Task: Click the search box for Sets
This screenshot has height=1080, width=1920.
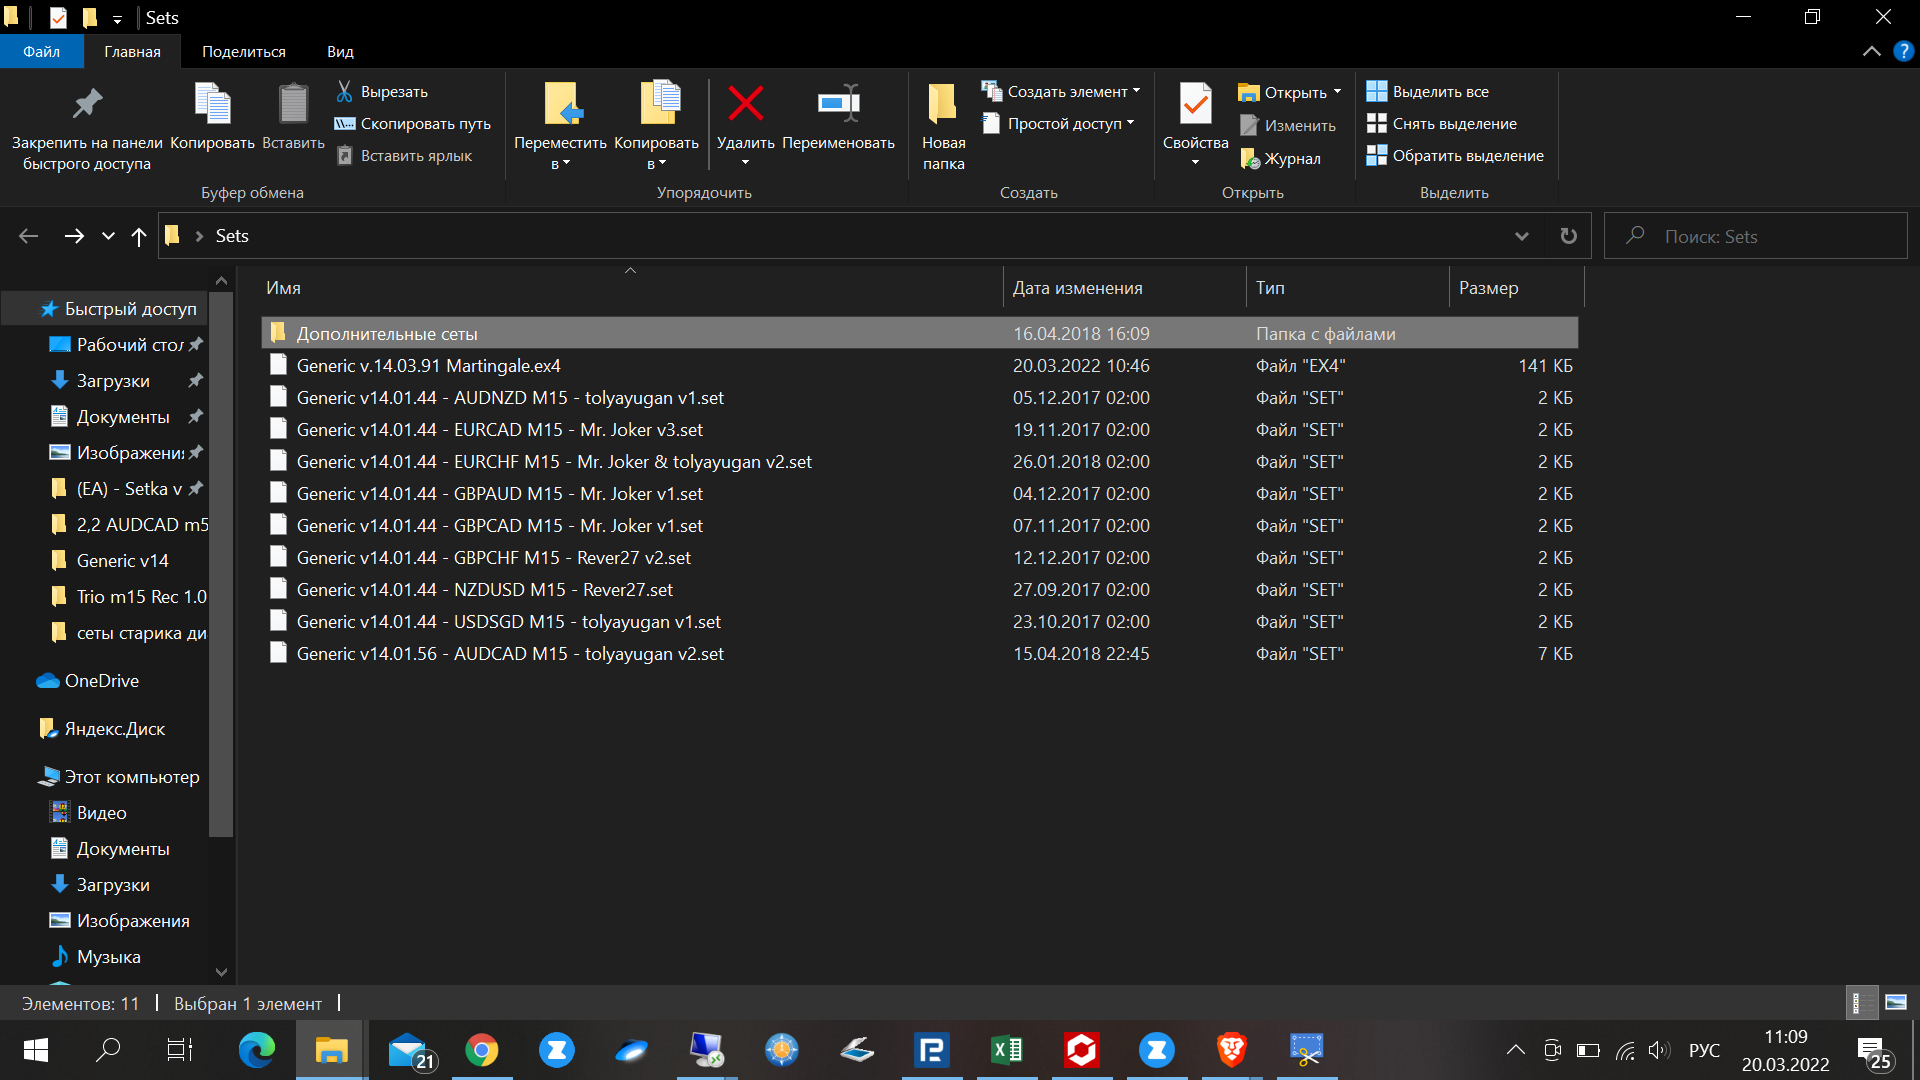Action: [1756, 236]
